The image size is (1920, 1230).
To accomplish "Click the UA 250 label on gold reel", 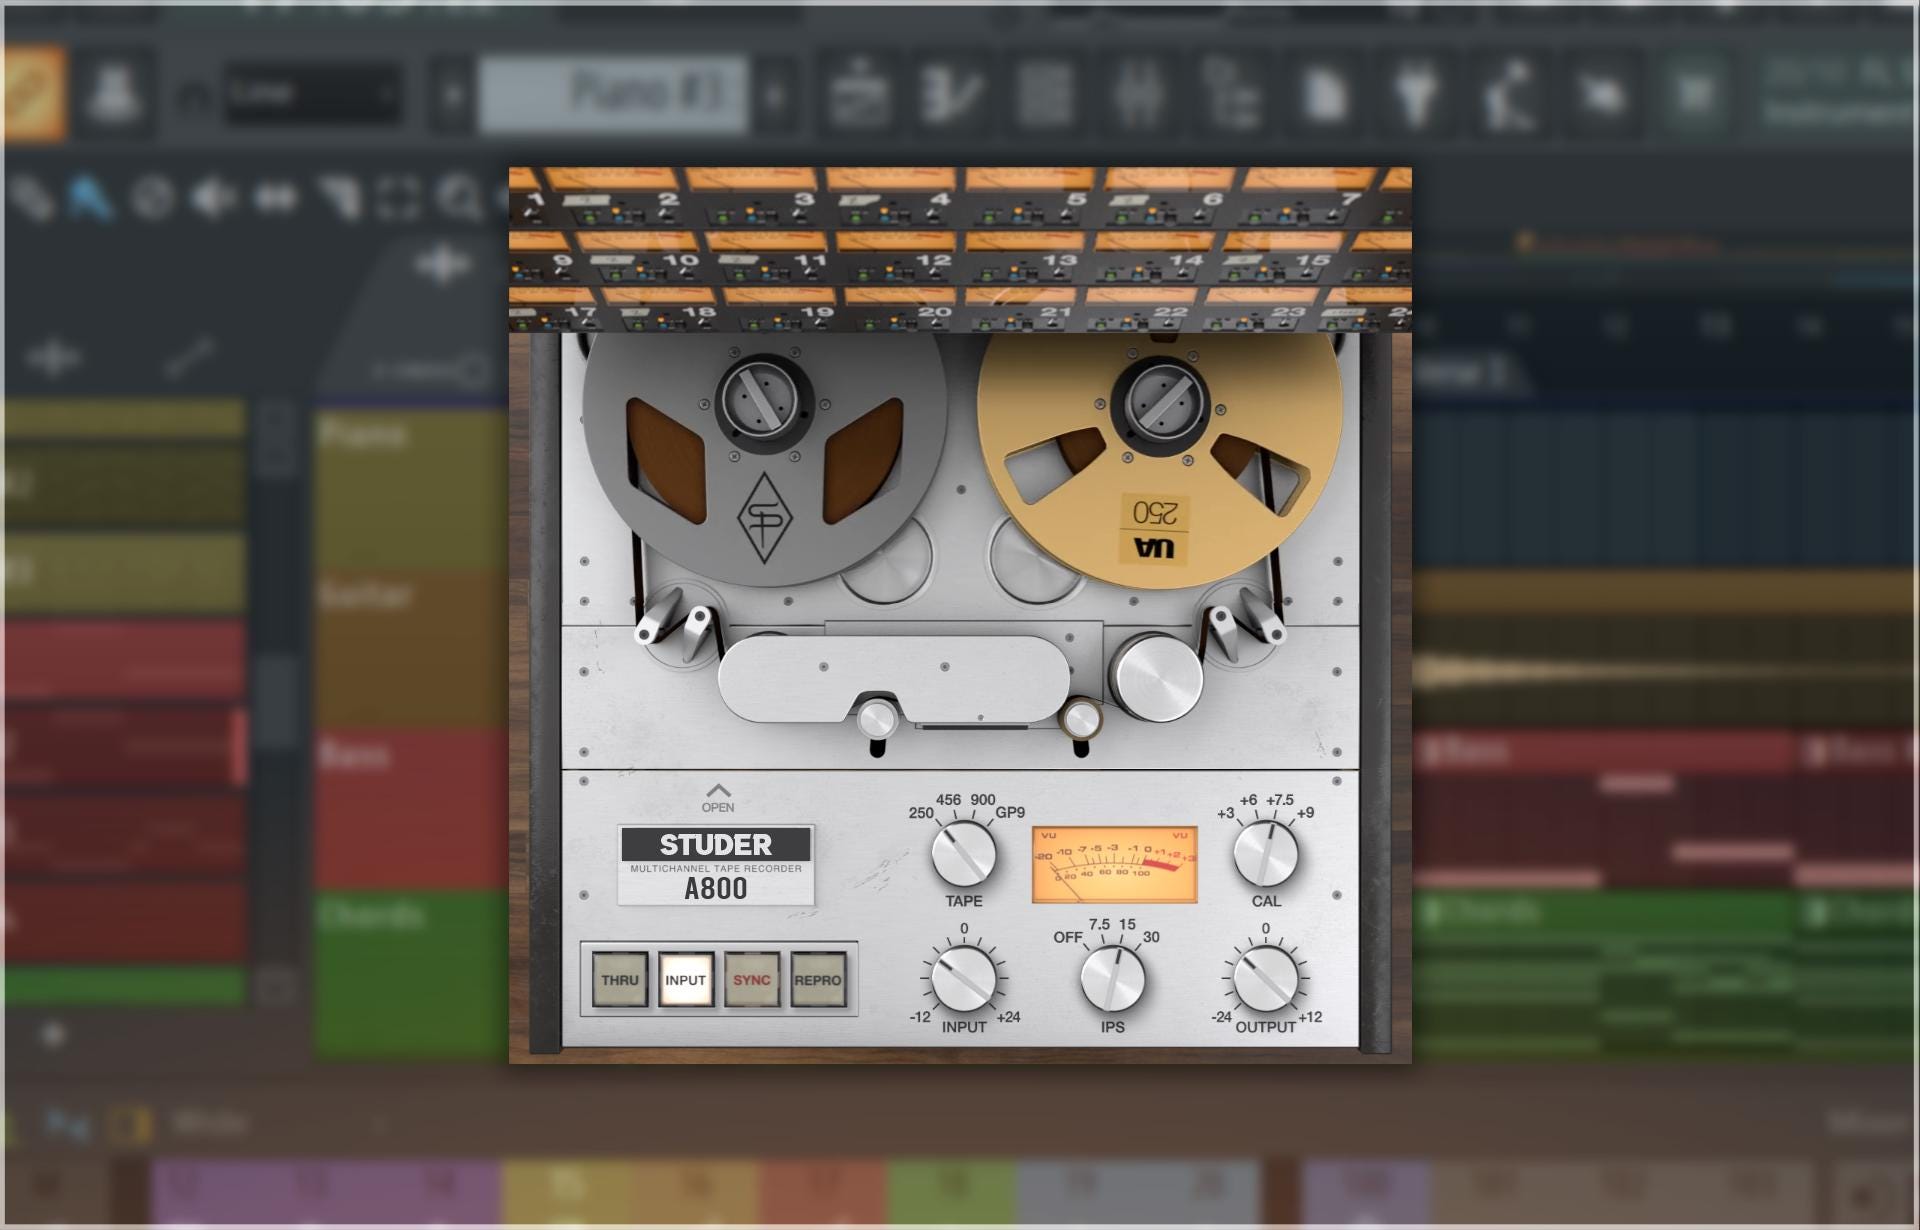I will (1154, 529).
